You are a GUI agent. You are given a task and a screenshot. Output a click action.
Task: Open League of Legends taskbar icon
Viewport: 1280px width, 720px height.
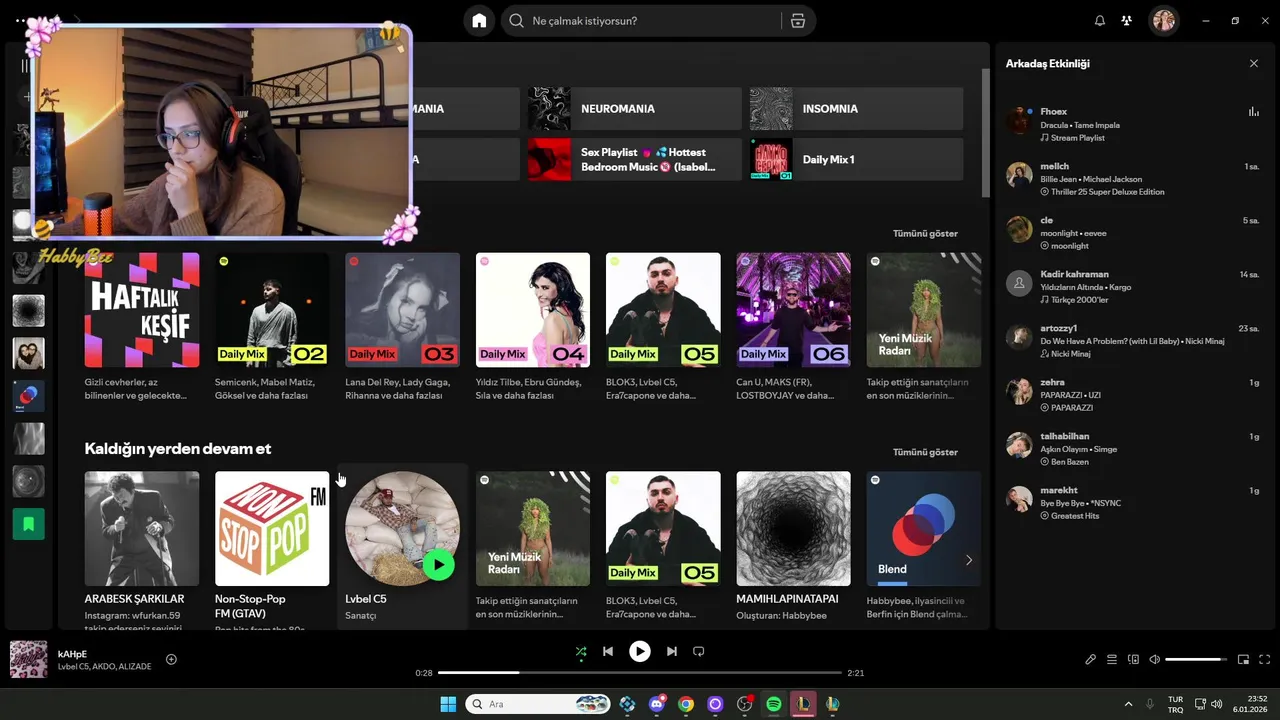pos(802,704)
